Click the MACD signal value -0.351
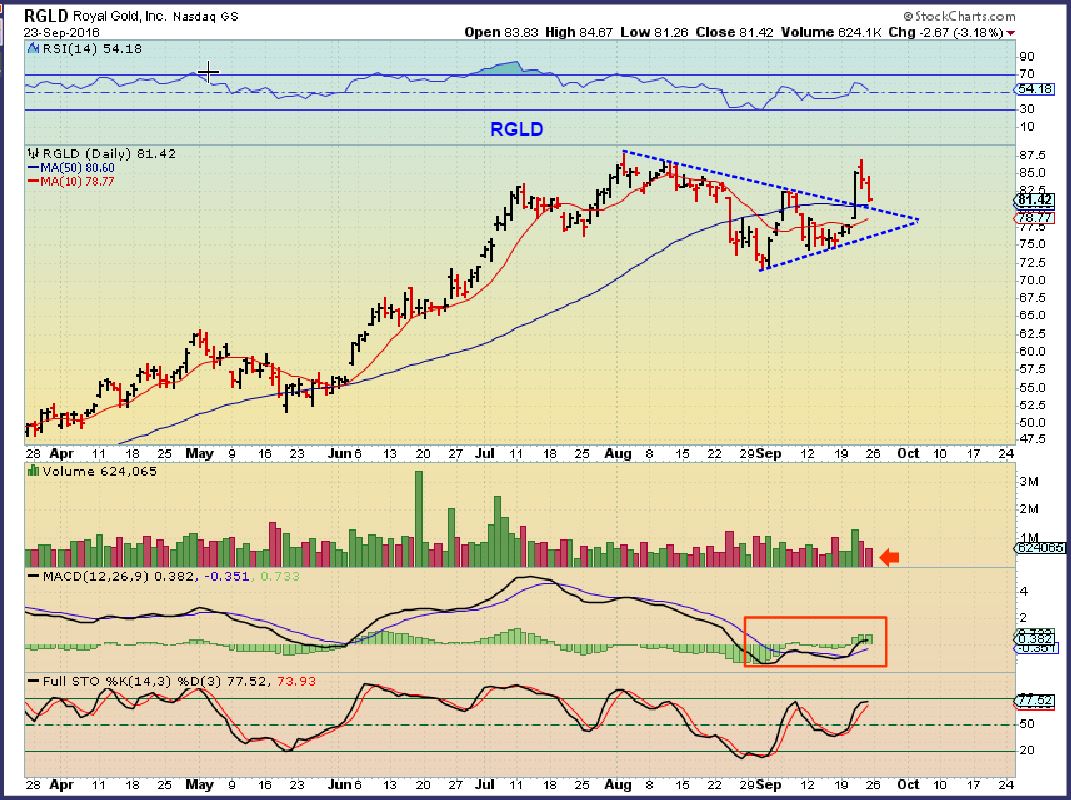The width and height of the screenshot is (1071, 800). 228,577
